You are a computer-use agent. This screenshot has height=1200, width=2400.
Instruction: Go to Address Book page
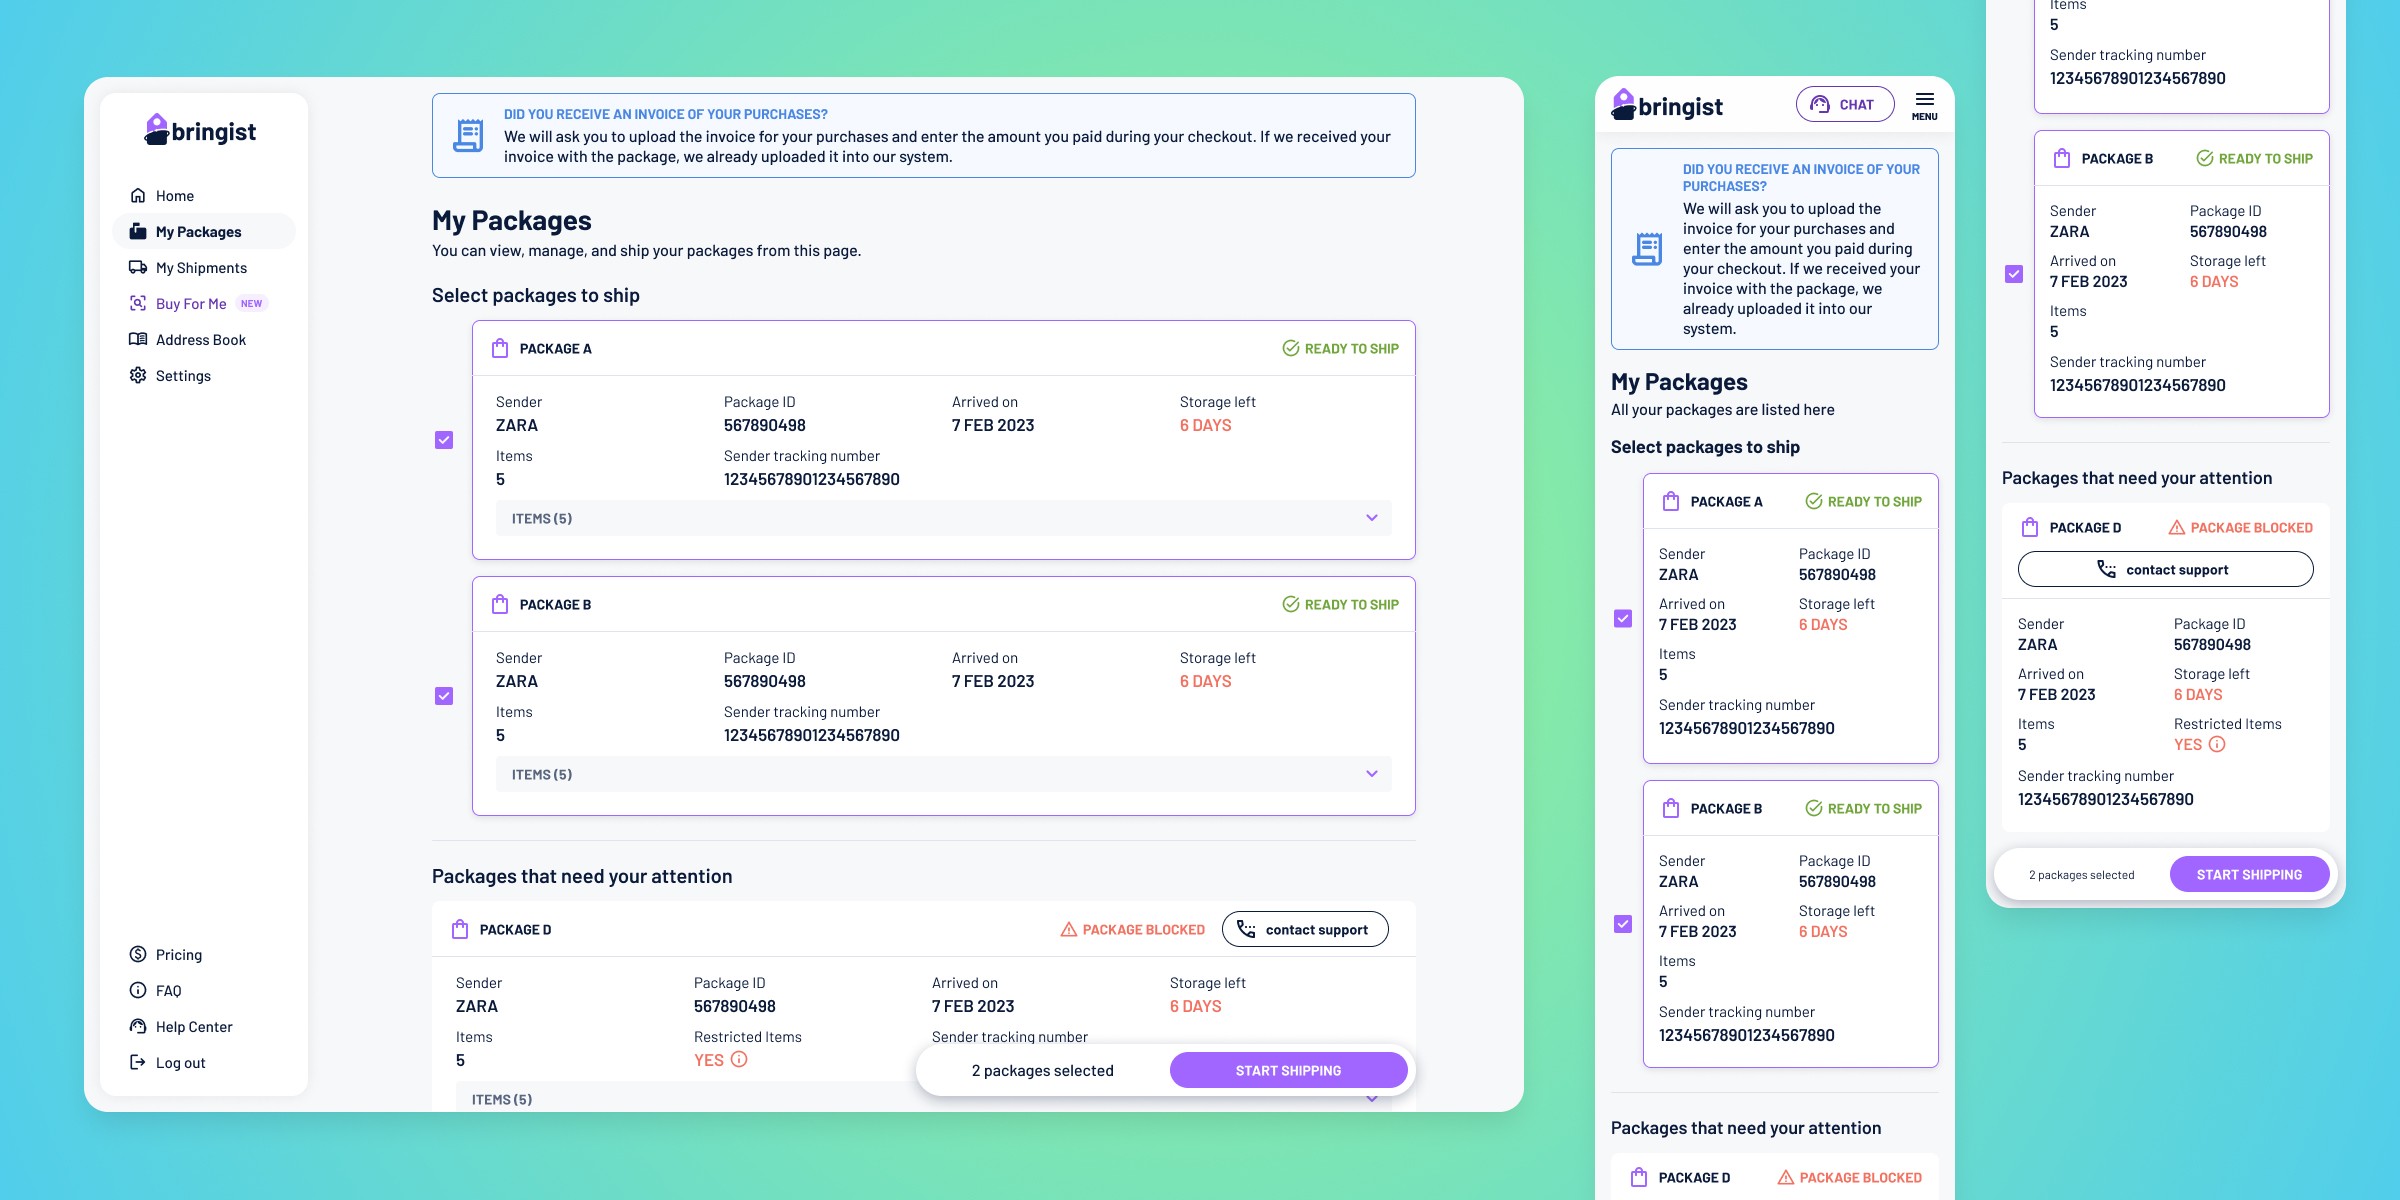200,340
